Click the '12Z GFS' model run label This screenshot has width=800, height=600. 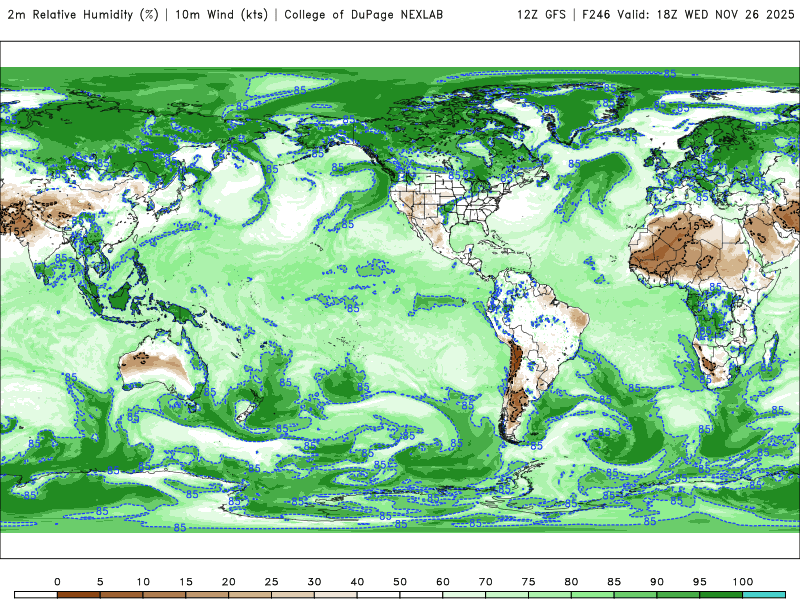[x=541, y=14]
